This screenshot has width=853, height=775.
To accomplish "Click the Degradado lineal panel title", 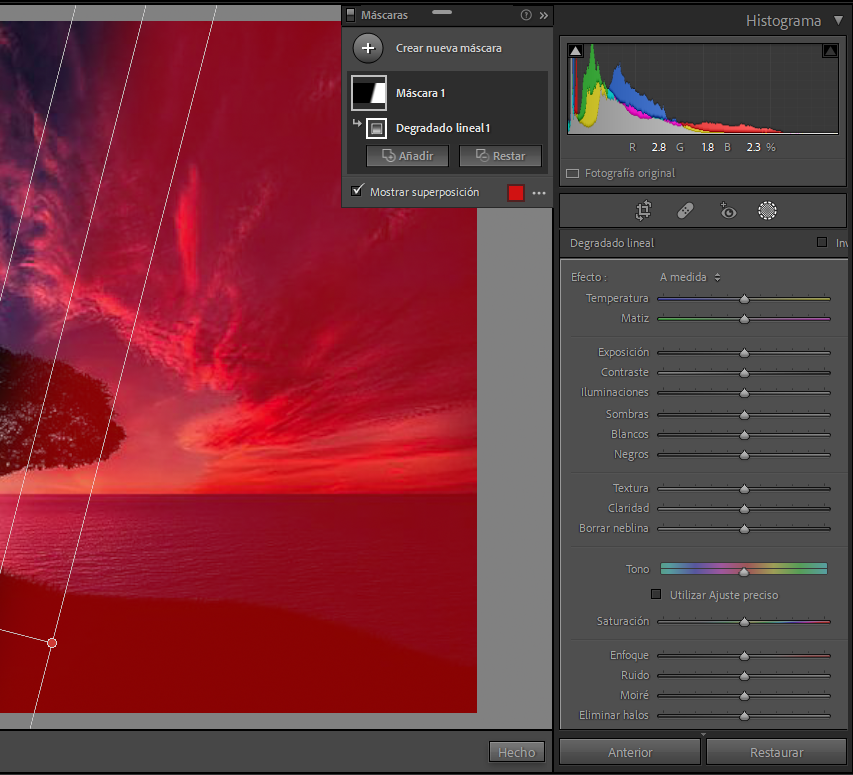I will 612,243.
